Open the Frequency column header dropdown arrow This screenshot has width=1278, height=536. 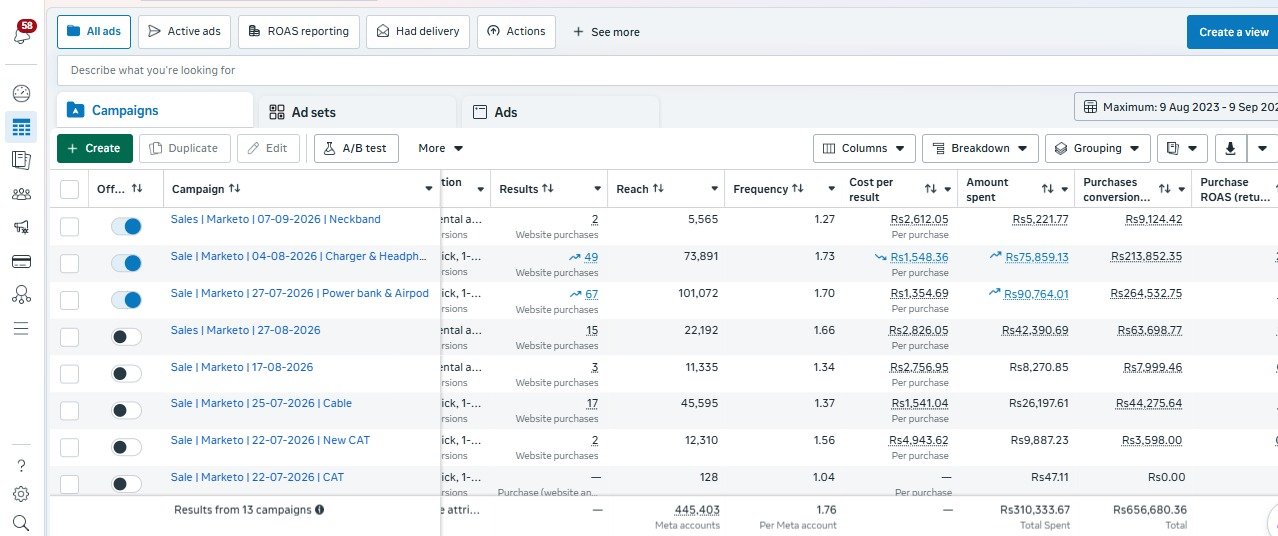tap(832, 189)
